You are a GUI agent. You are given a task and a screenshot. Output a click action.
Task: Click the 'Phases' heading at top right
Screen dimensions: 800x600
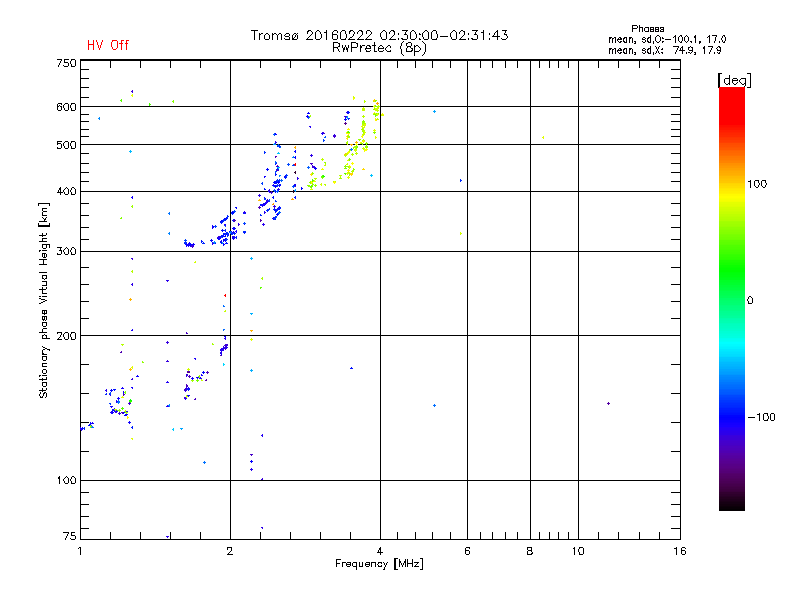647,29
